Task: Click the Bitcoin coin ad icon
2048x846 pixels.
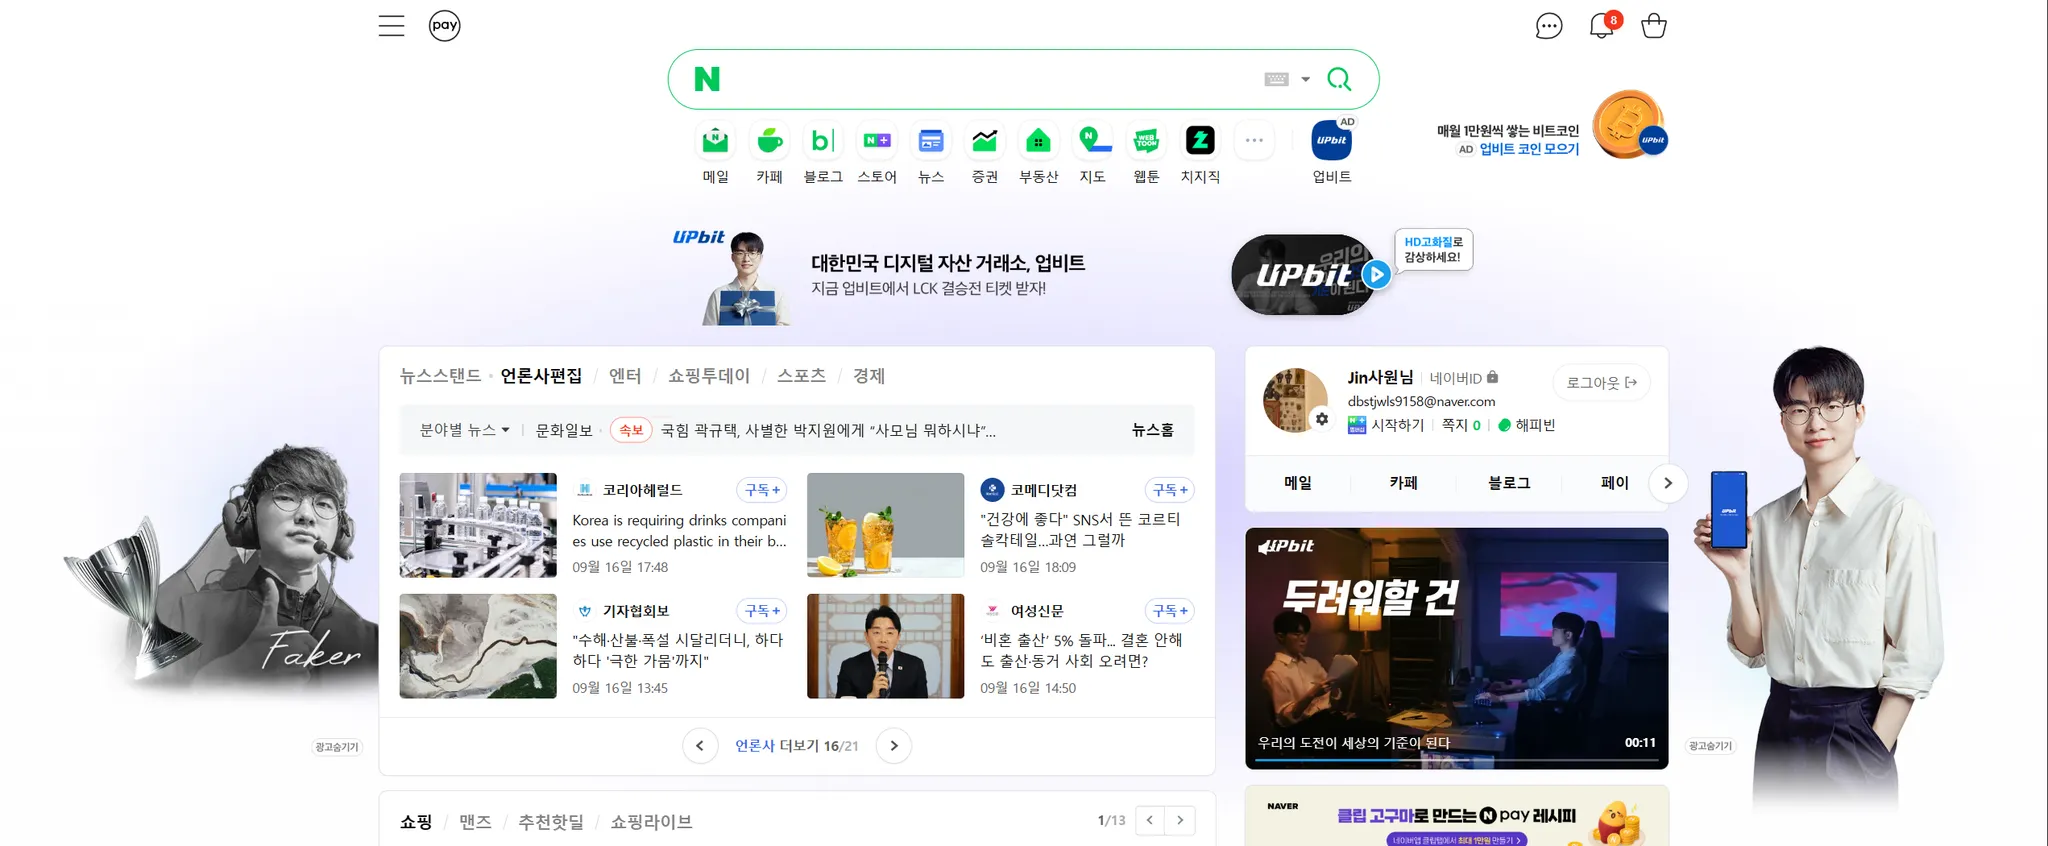Action: pos(1629,125)
